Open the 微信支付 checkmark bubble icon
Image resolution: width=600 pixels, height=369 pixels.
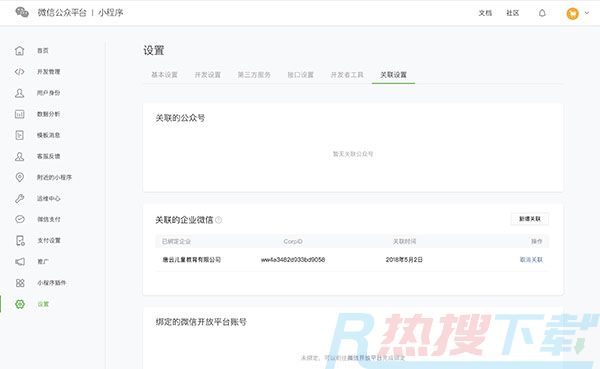pyautogui.click(x=20, y=219)
